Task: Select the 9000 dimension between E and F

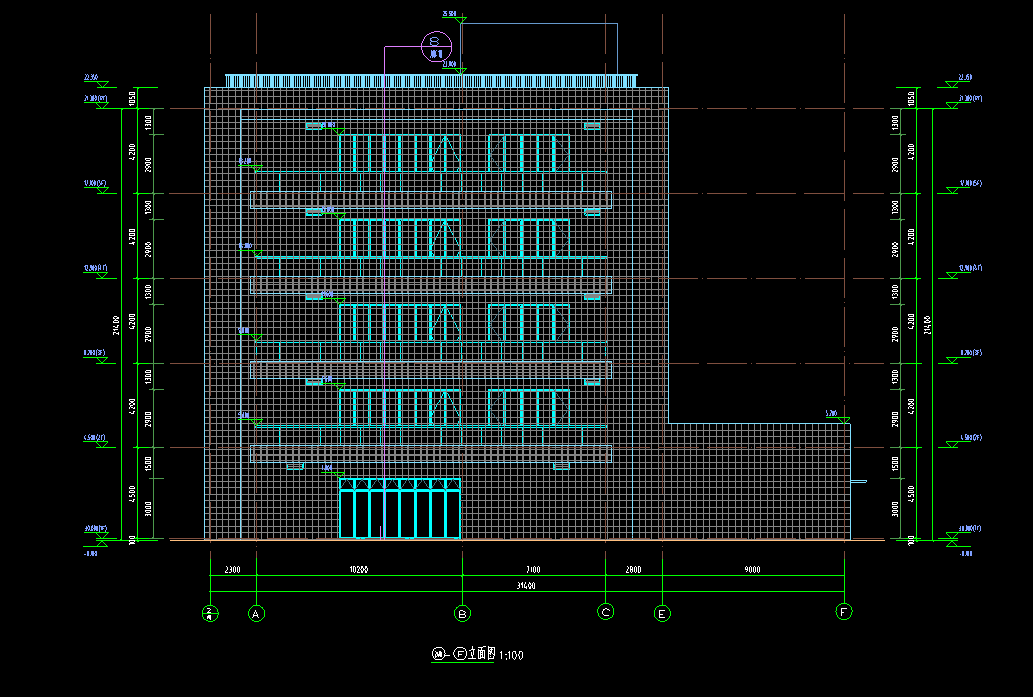Action: [752, 569]
